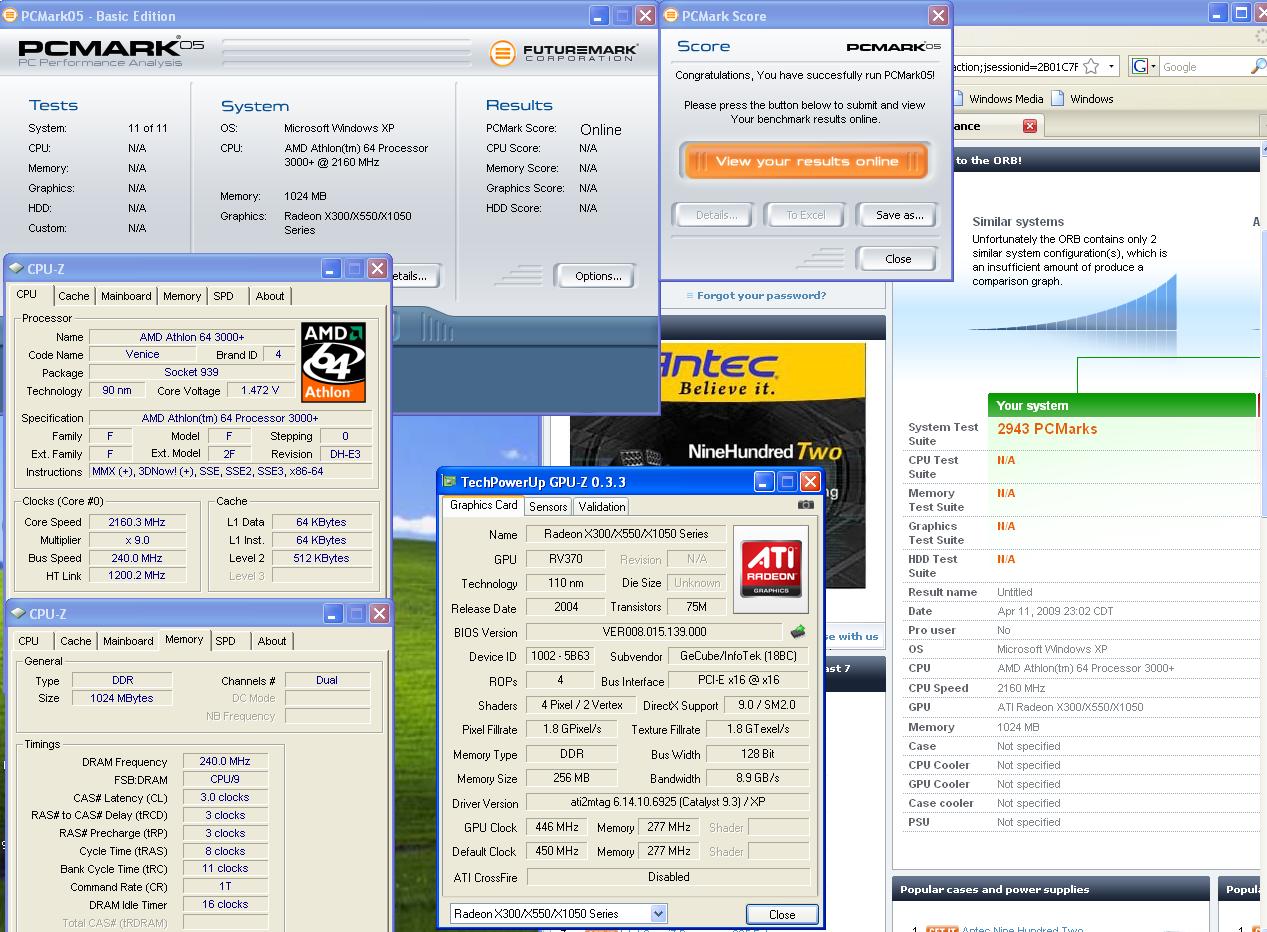Click Close button in PCMark Score dialog
This screenshot has width=1267, height=932.
898,259
